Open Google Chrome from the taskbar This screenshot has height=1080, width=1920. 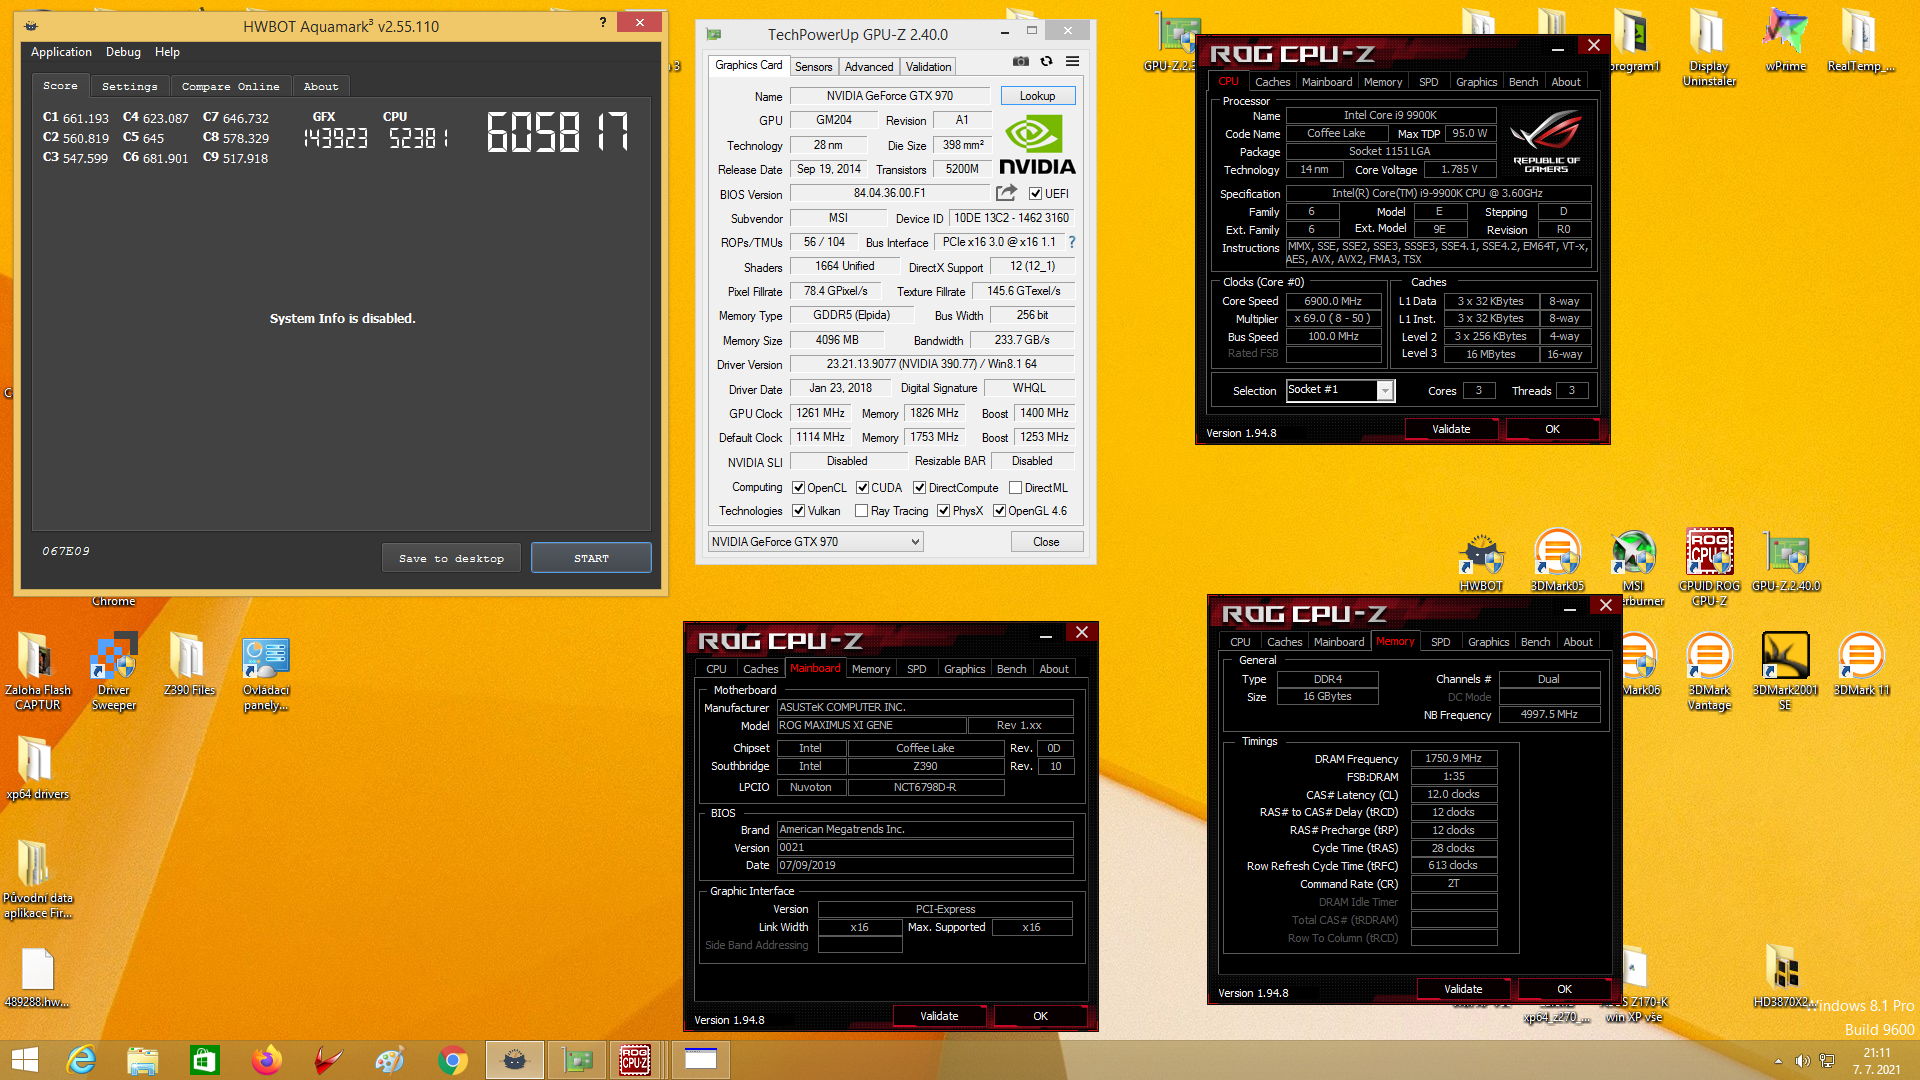coord(452,1060)
